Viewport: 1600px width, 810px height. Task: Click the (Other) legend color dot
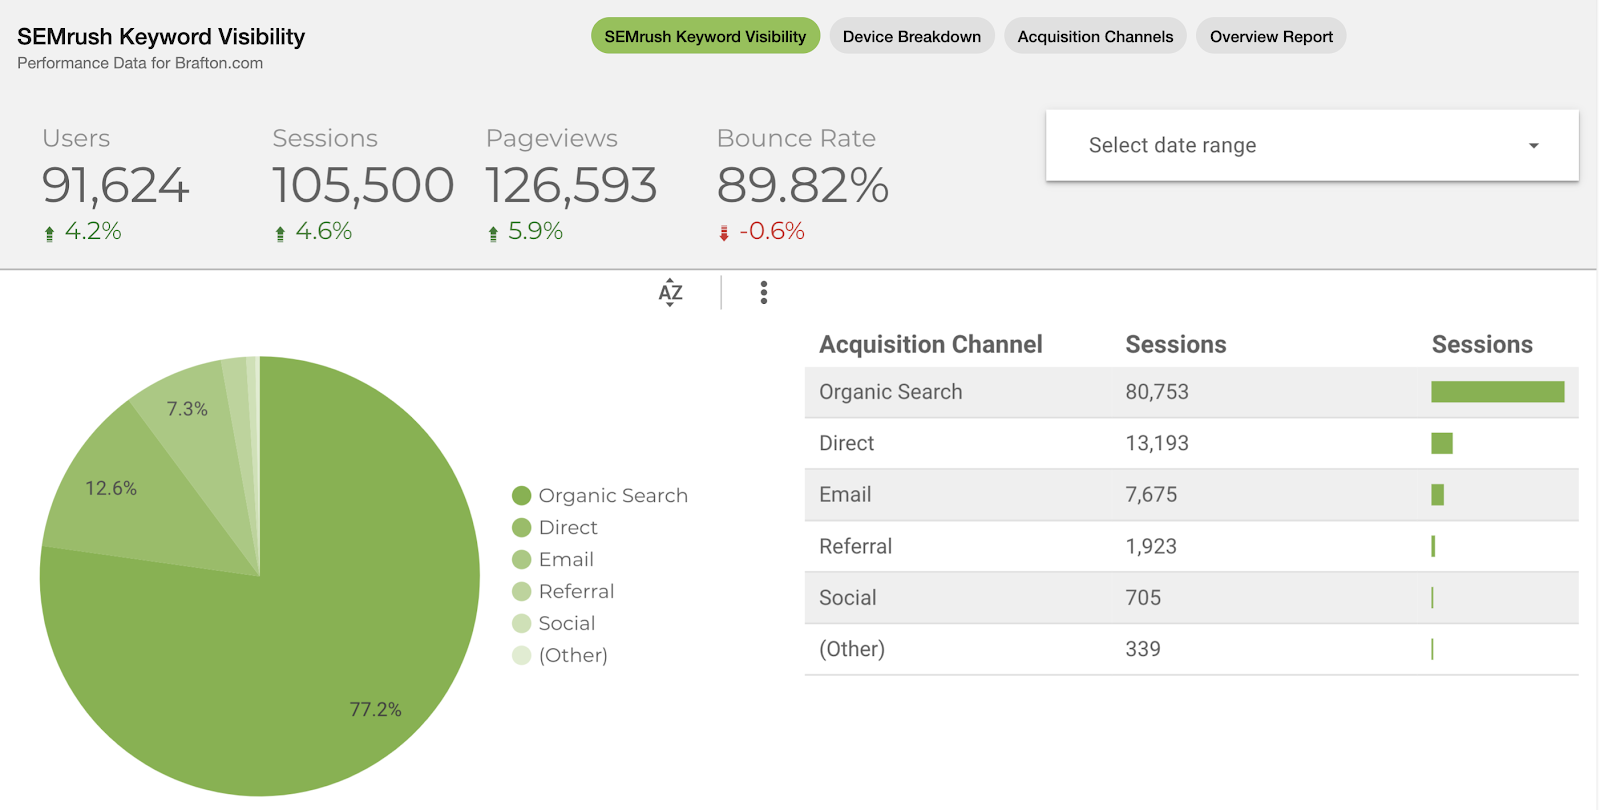(521, 656)
